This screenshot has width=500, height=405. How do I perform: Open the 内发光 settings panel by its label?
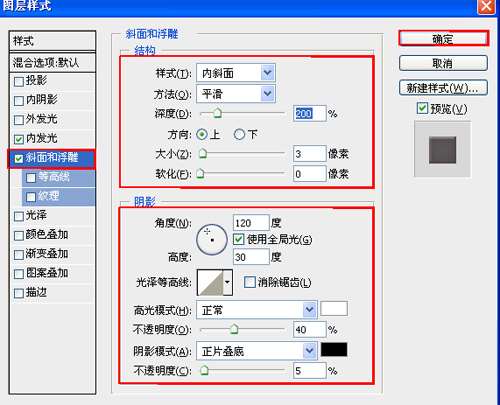tap(42, 138)
